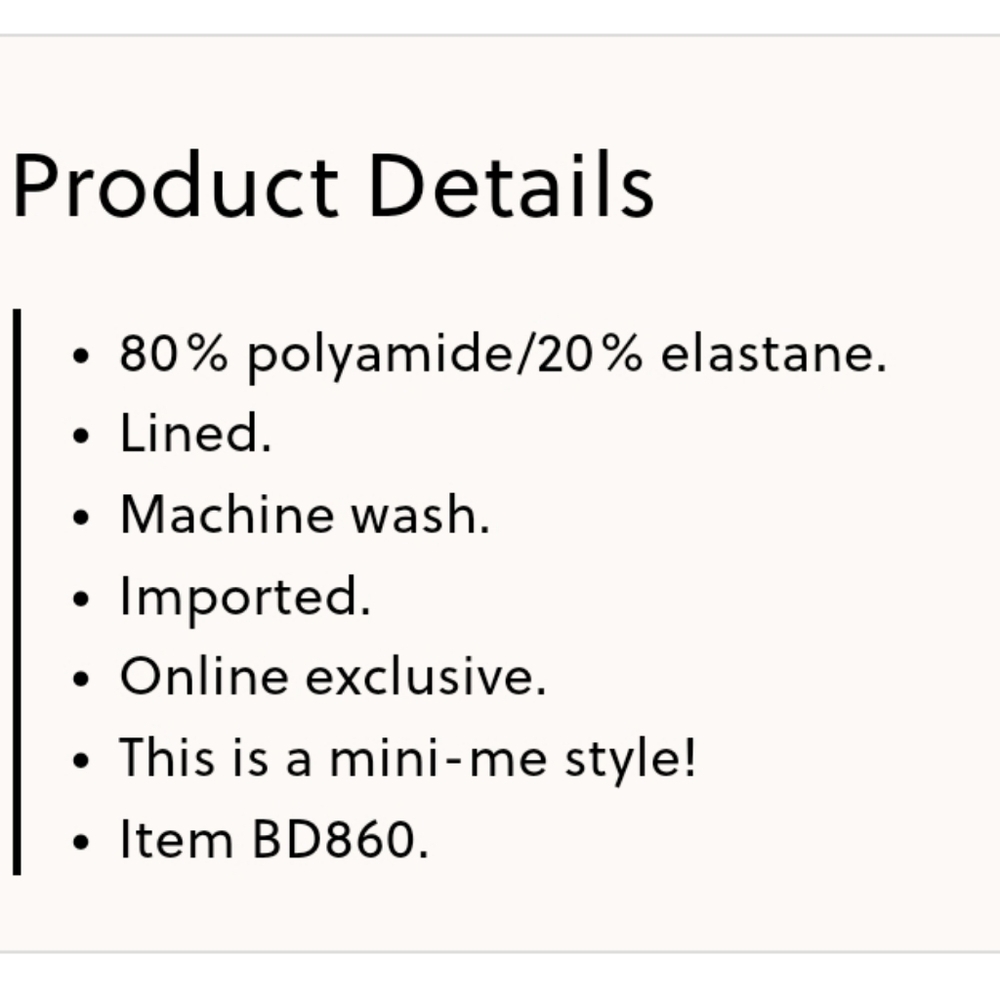
Task: Click the word elastane in first bullet
Action: pyautogui.click(x=774, y=354)
